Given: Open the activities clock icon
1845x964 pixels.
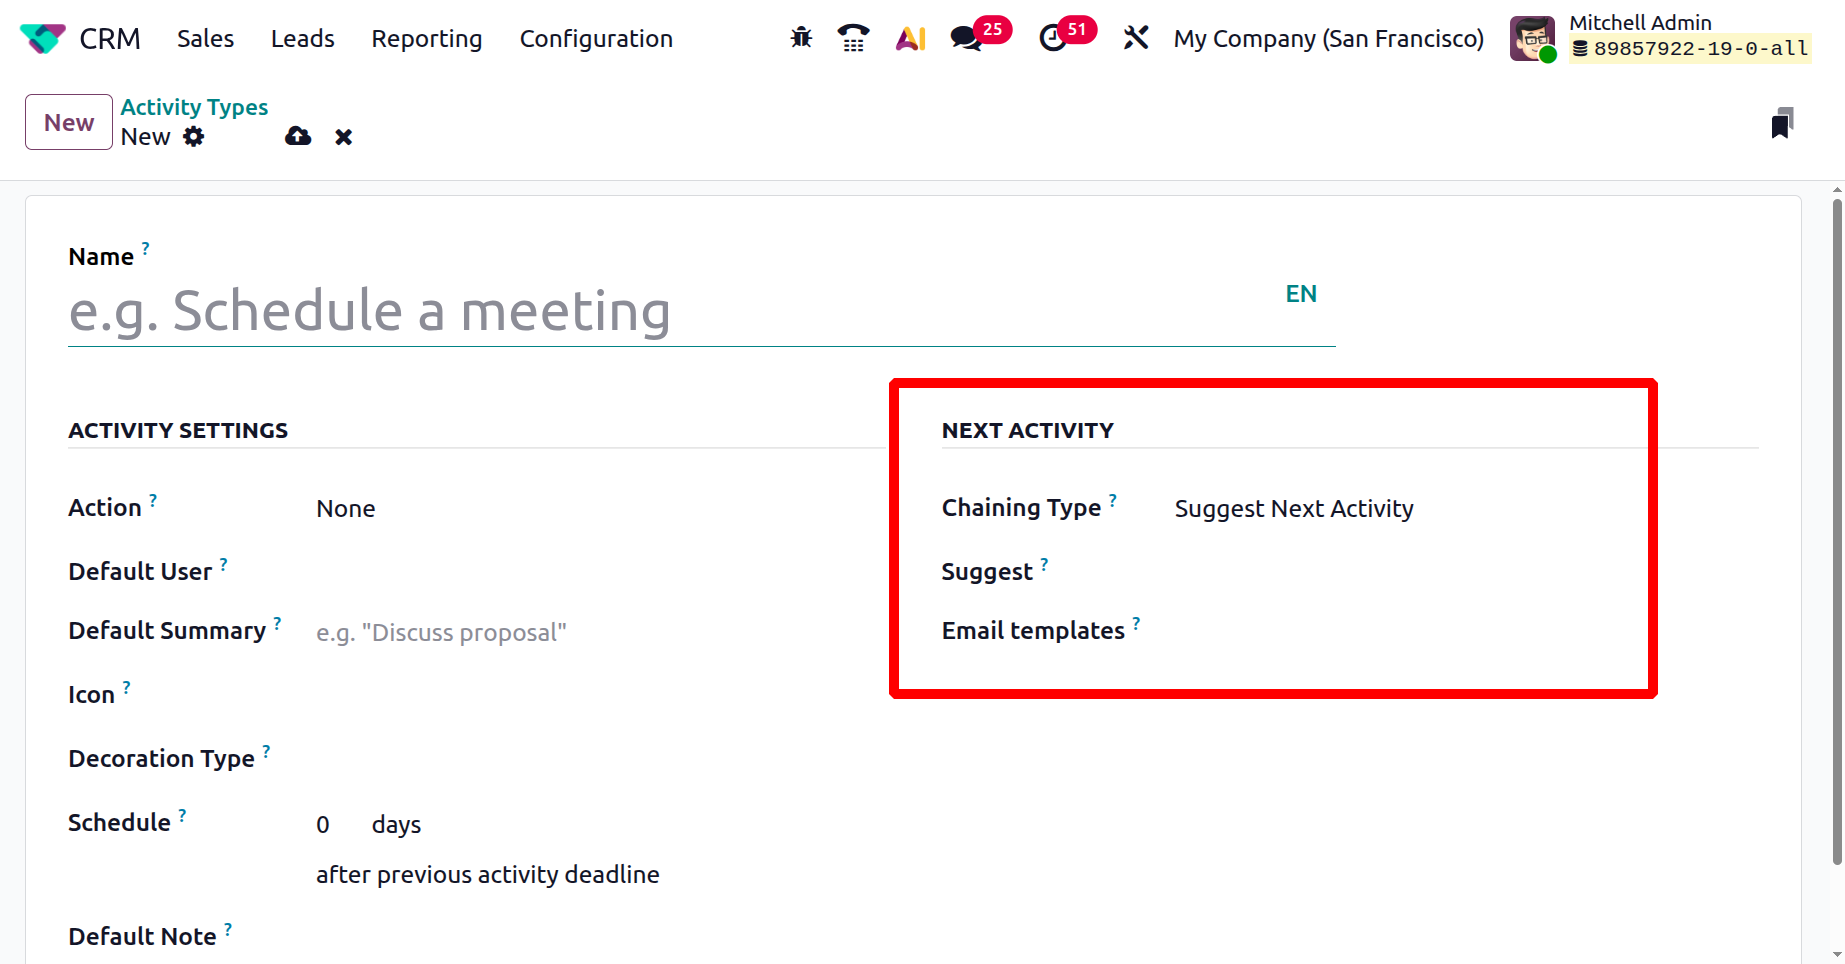Looking at the screenshot, I should pos(1053,38).
